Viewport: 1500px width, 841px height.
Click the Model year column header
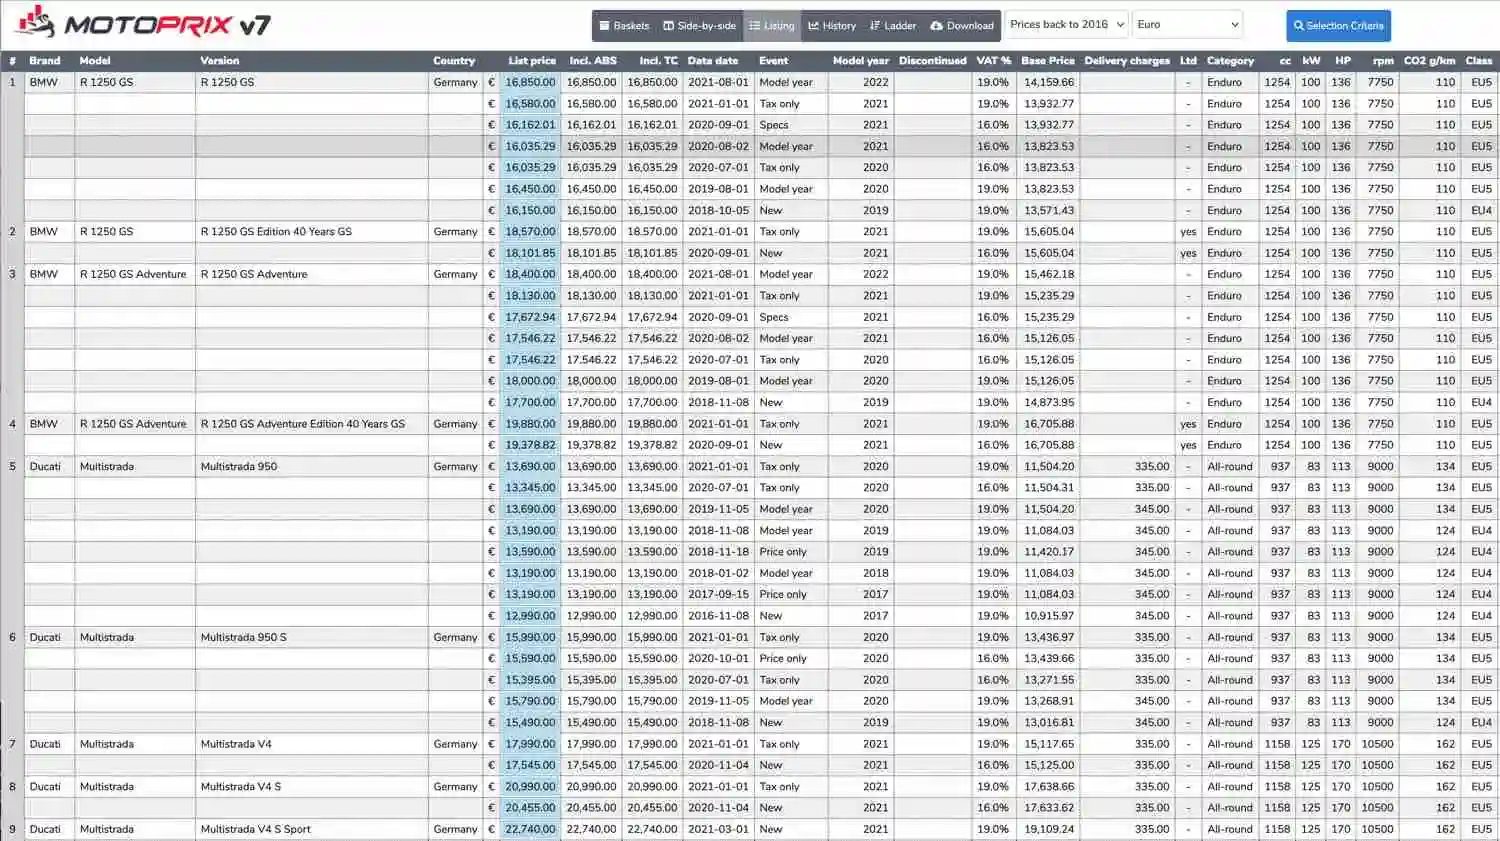point(861,61)
